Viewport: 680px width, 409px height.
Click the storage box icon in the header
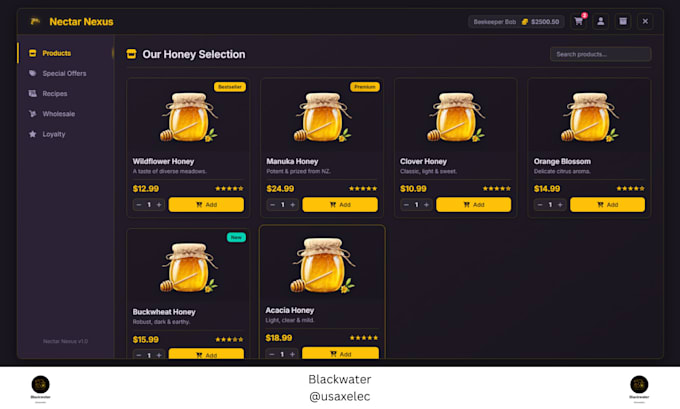623,21
